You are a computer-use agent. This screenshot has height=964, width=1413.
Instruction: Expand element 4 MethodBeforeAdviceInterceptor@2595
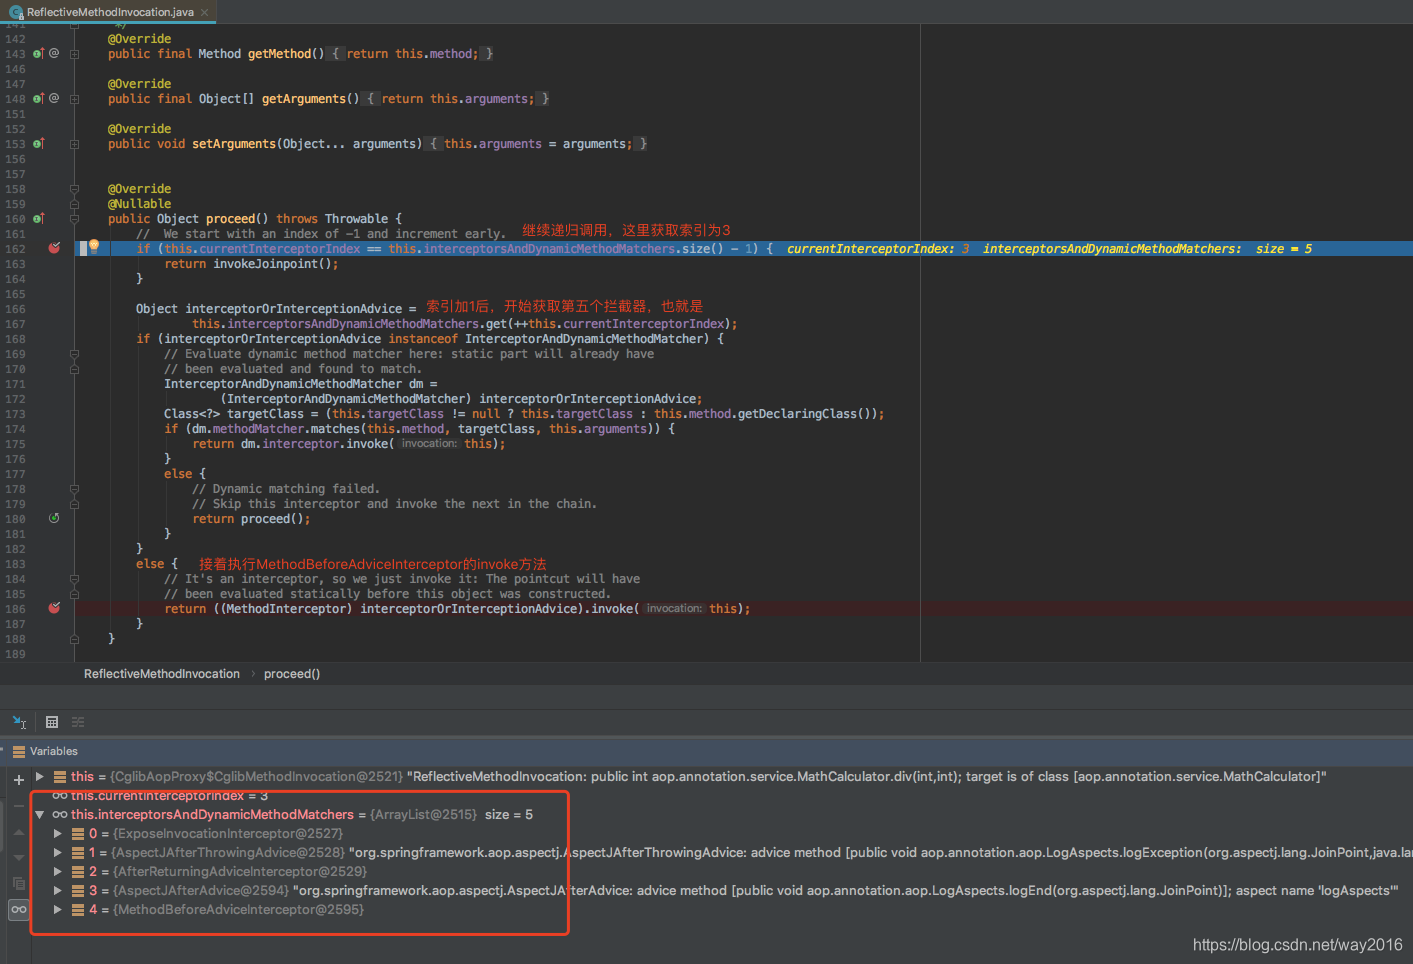[58, 910]
